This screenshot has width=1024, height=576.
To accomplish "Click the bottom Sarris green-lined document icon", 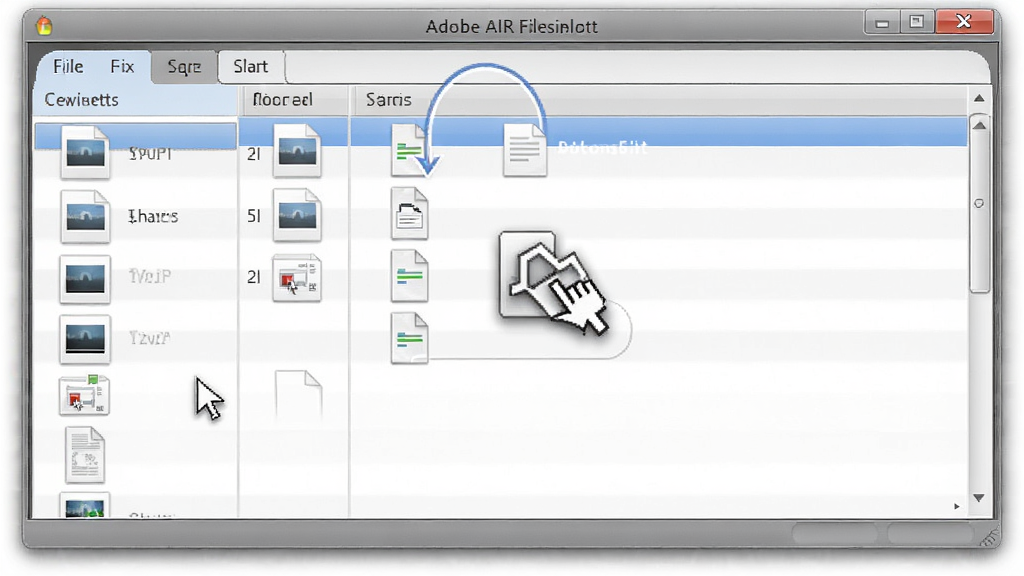I will [x=409, y=338].
